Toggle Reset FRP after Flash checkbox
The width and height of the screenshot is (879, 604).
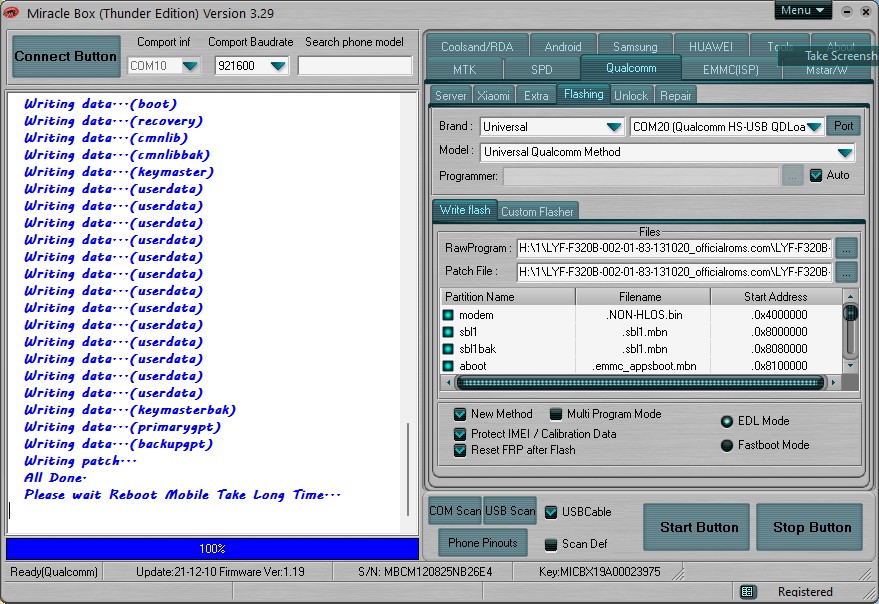click(460, 450)
